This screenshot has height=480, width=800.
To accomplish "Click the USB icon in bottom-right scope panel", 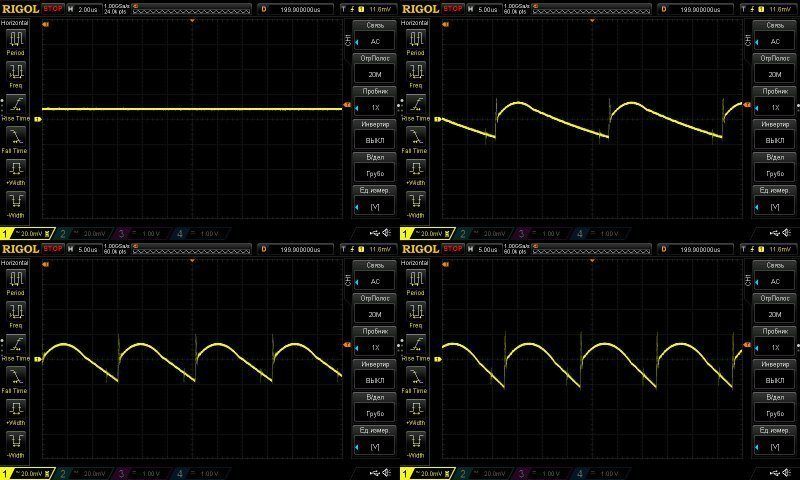I will tap(774, 473).
